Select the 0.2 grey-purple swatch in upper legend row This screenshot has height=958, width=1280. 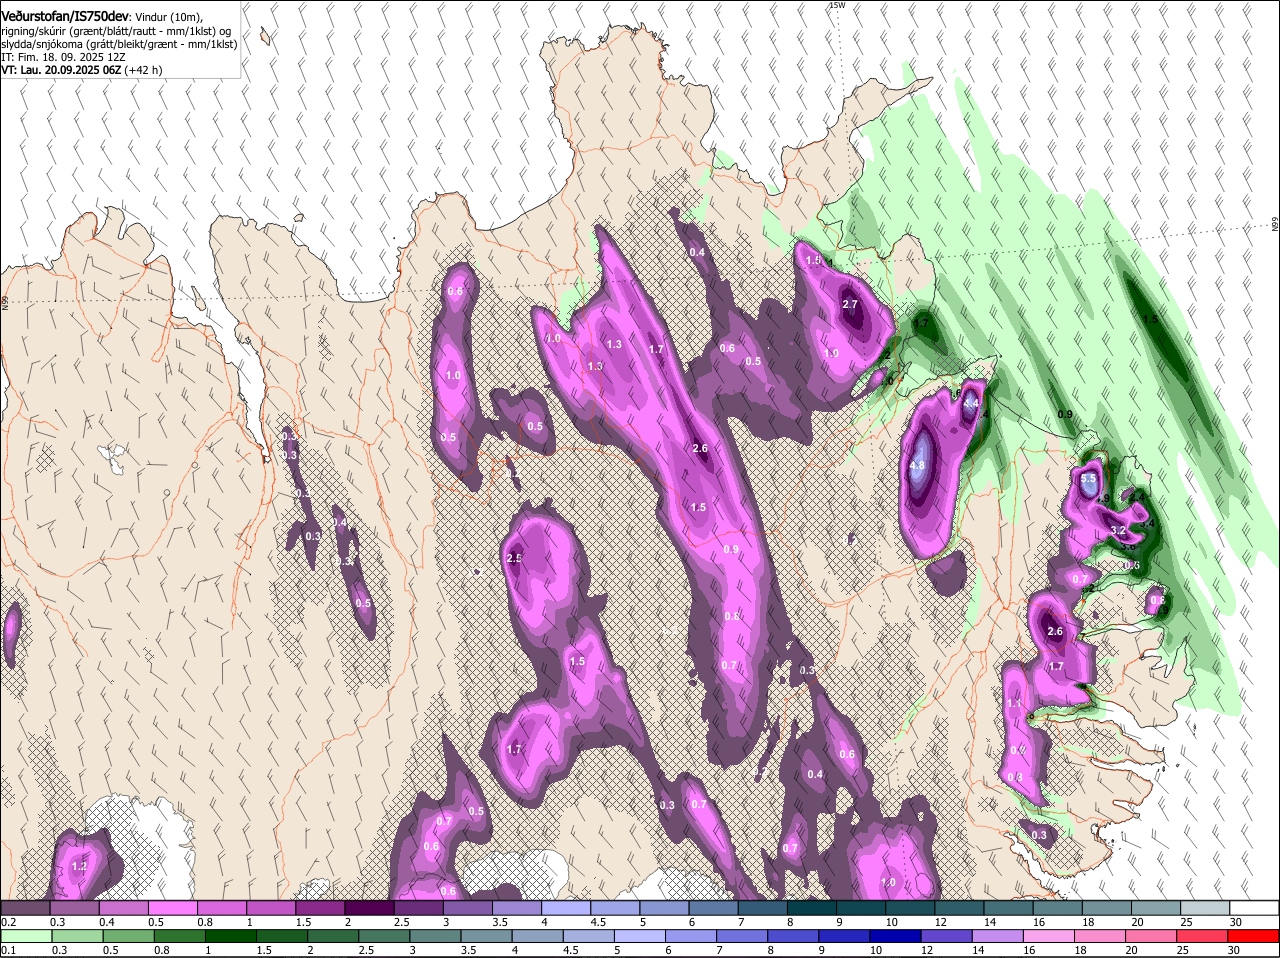[x=25, y=908]
